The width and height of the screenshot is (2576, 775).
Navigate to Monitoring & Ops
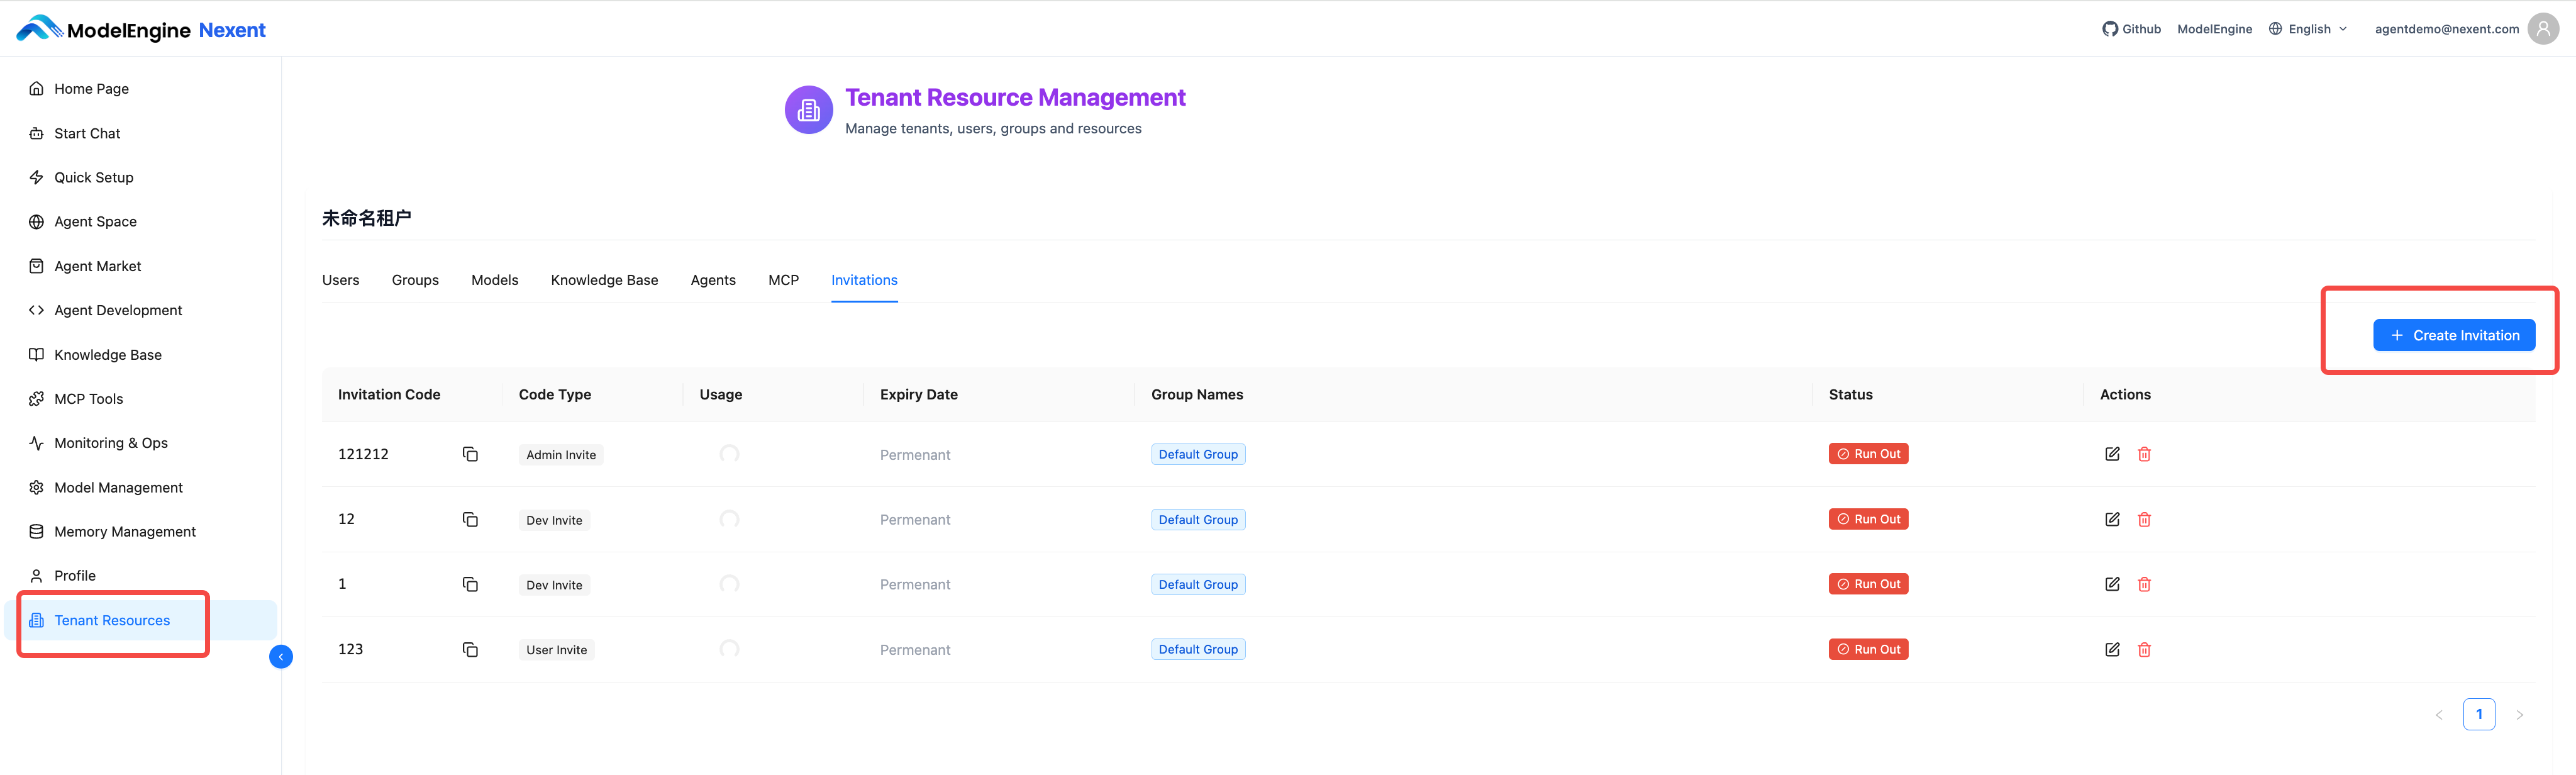click(x=110, y=443)
